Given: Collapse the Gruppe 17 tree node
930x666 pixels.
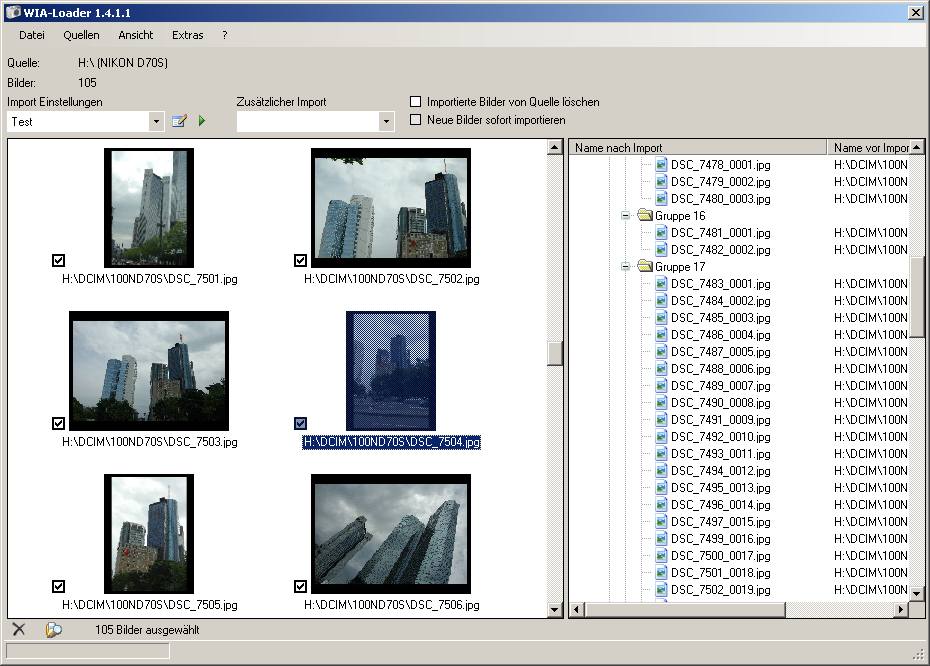Looking at the screenshot, I should 626,267.
